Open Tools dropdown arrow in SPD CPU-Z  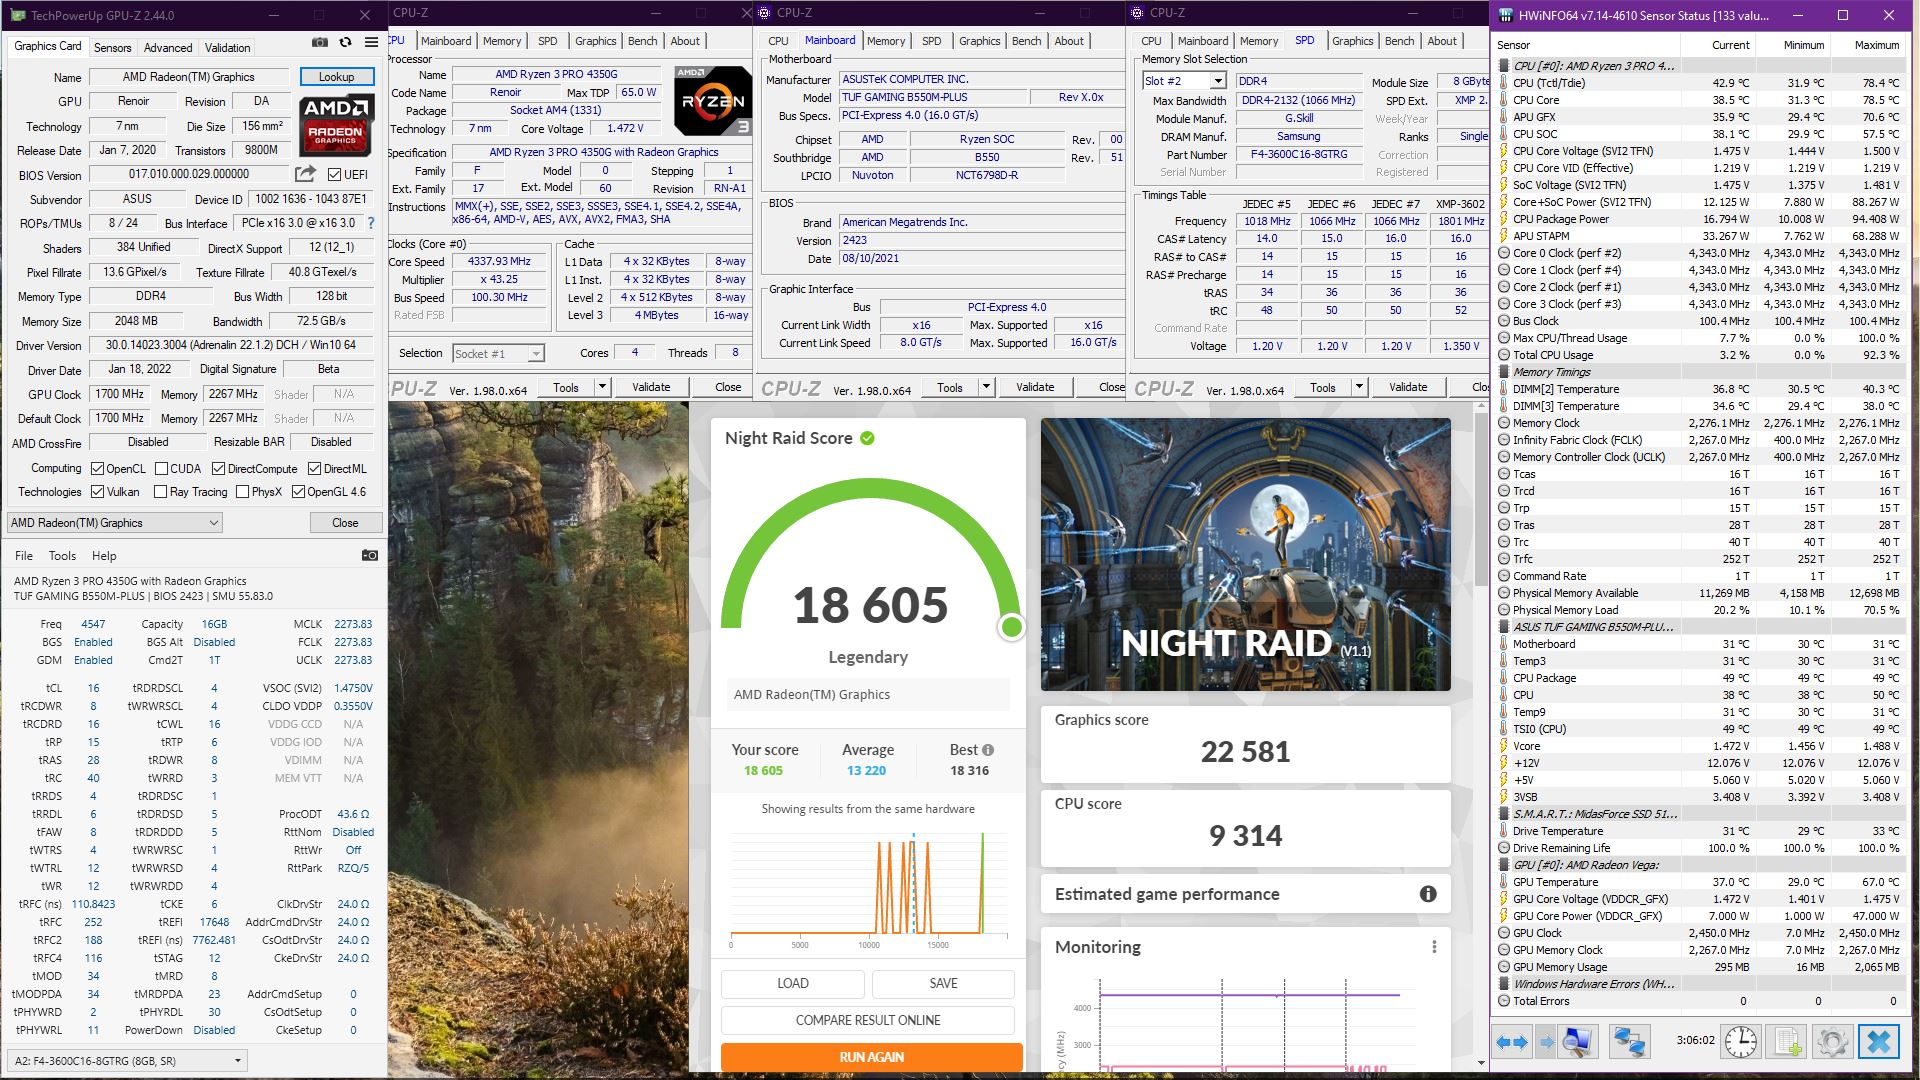pyautogui.click(x=1359, y=387)
